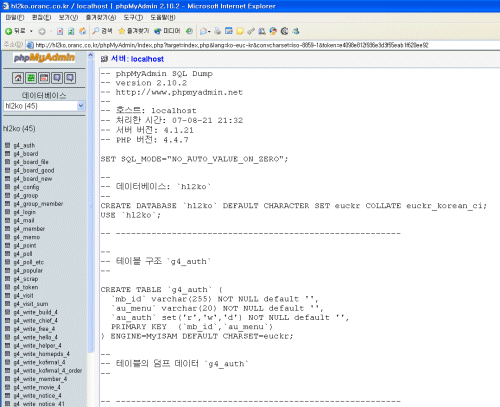Open the g4_memo table

pyautogui.click(x=27, y=237)
